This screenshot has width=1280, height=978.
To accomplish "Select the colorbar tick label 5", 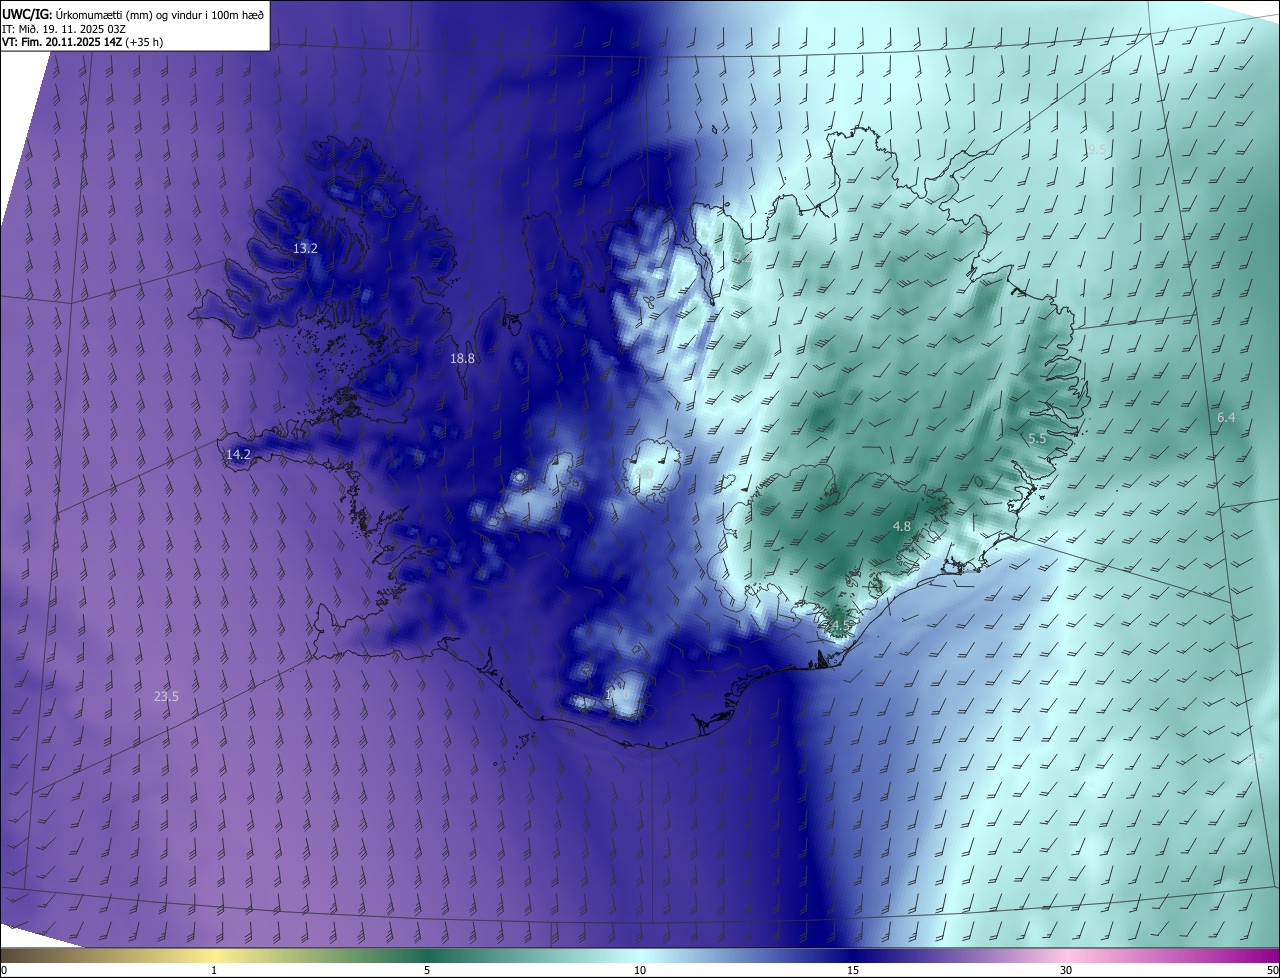I will click(x=427, y=970).
